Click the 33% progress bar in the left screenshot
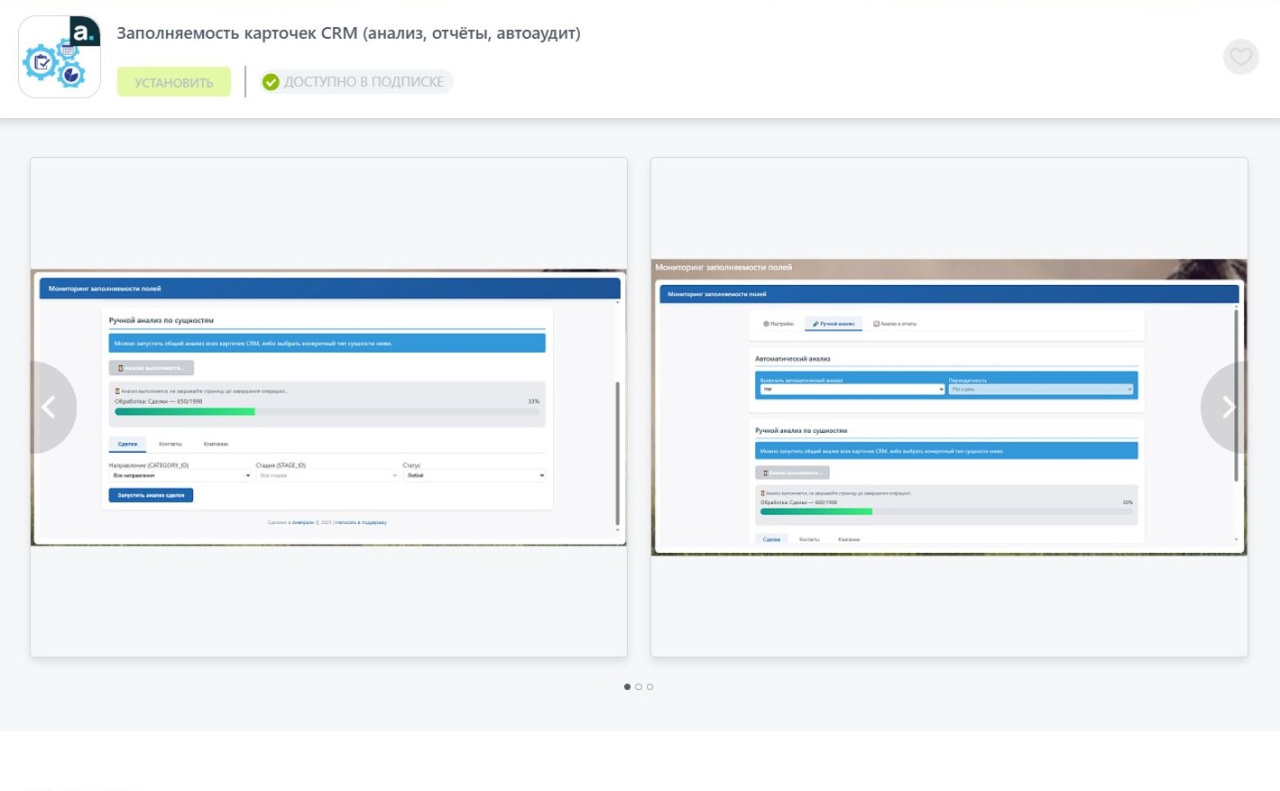The width and height of the screenshot is (1280, 791). [x=327, y=411]
